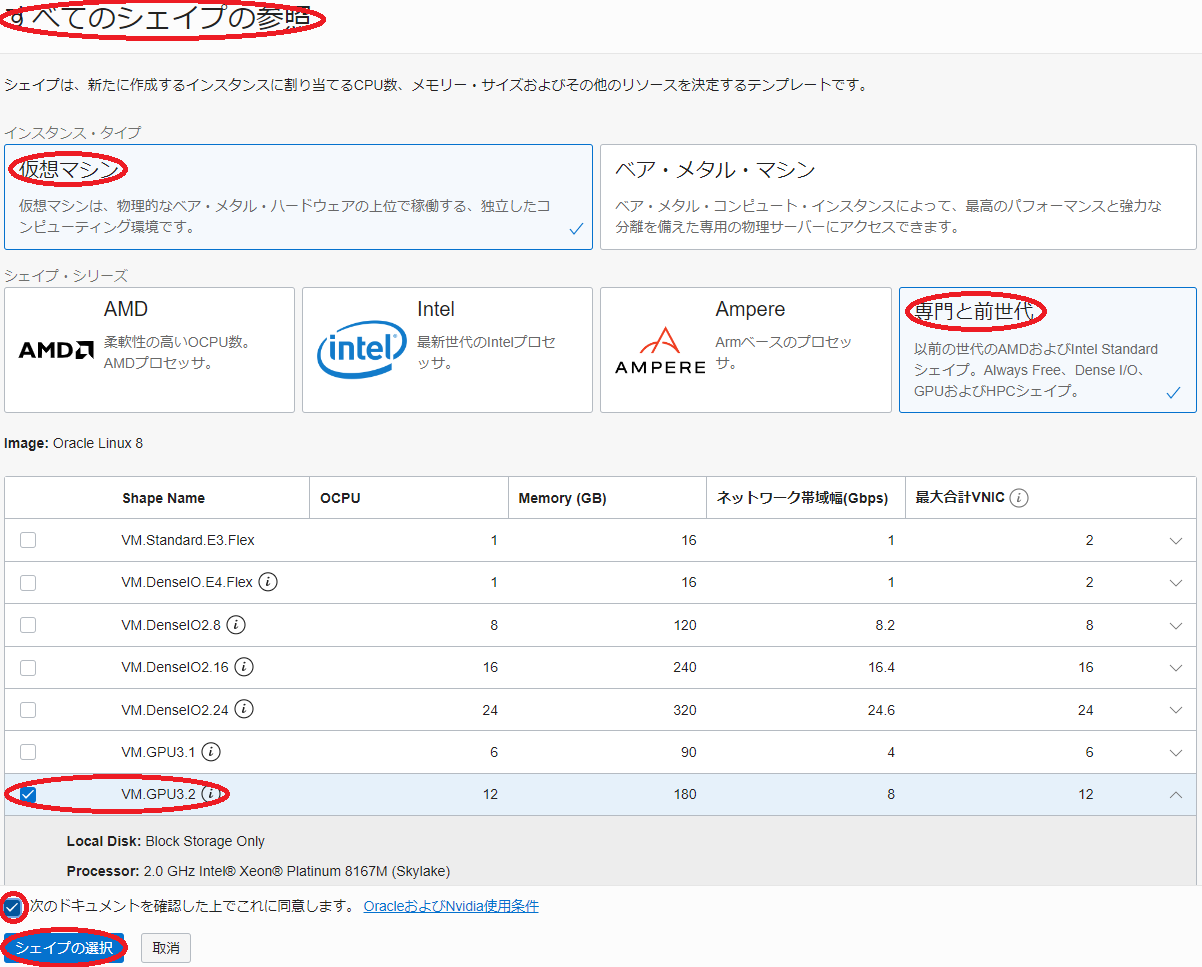Image resolution: width=1202 pixels, height=967 pixels.
Task: Click the 取消 button
Action: click(x=166, y=948)
